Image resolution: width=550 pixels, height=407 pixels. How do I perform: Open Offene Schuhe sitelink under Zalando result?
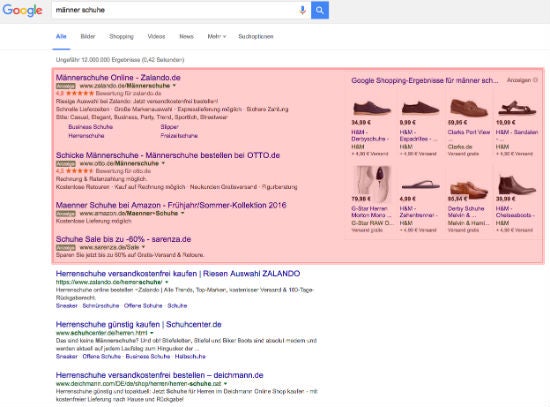(143, 306)
